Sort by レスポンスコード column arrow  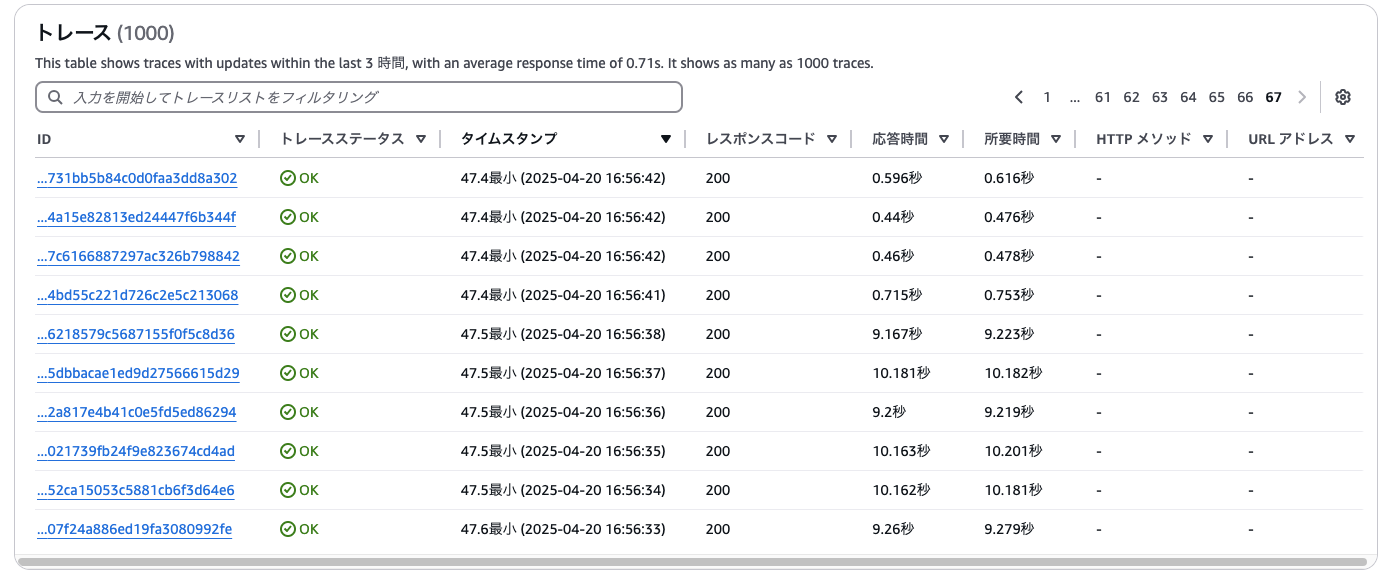point(832,139)
